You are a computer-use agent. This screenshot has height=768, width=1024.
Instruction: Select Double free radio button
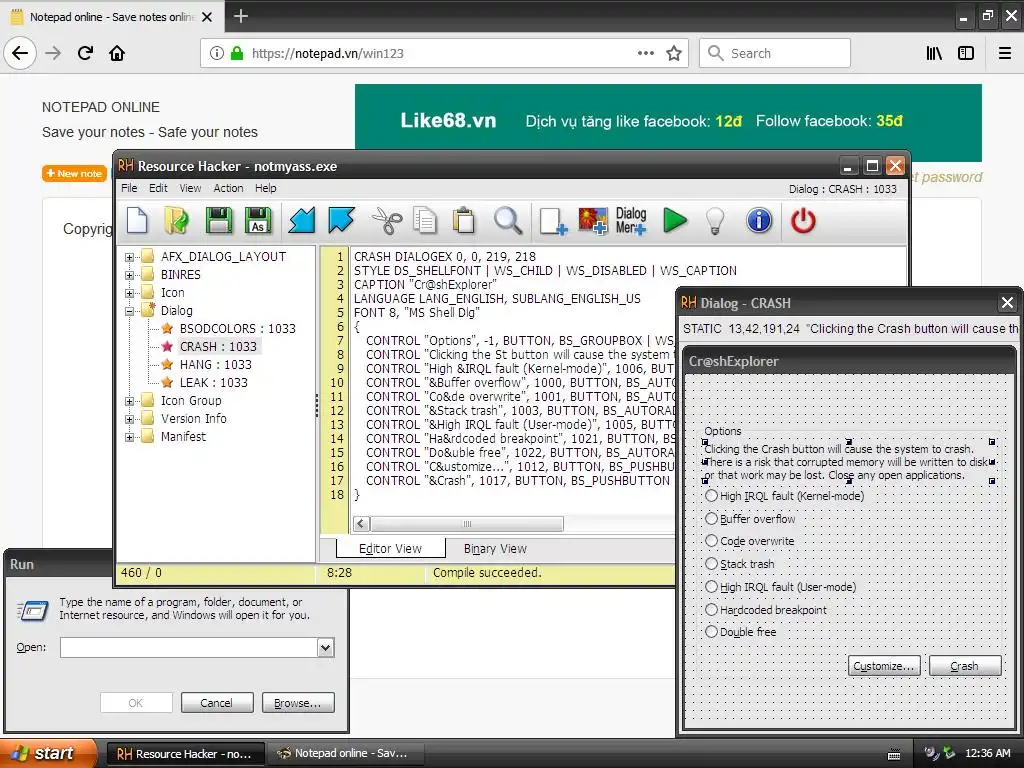[712, 632]
